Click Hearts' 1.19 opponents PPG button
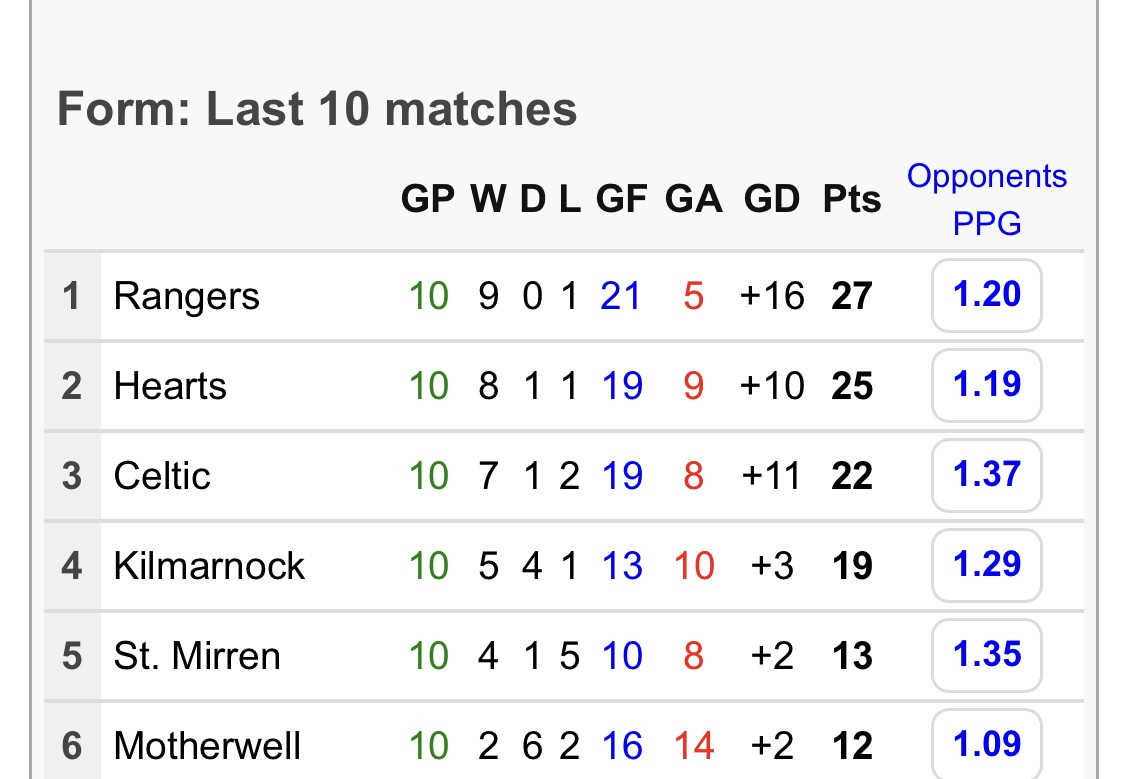 (x=987, y=385)
